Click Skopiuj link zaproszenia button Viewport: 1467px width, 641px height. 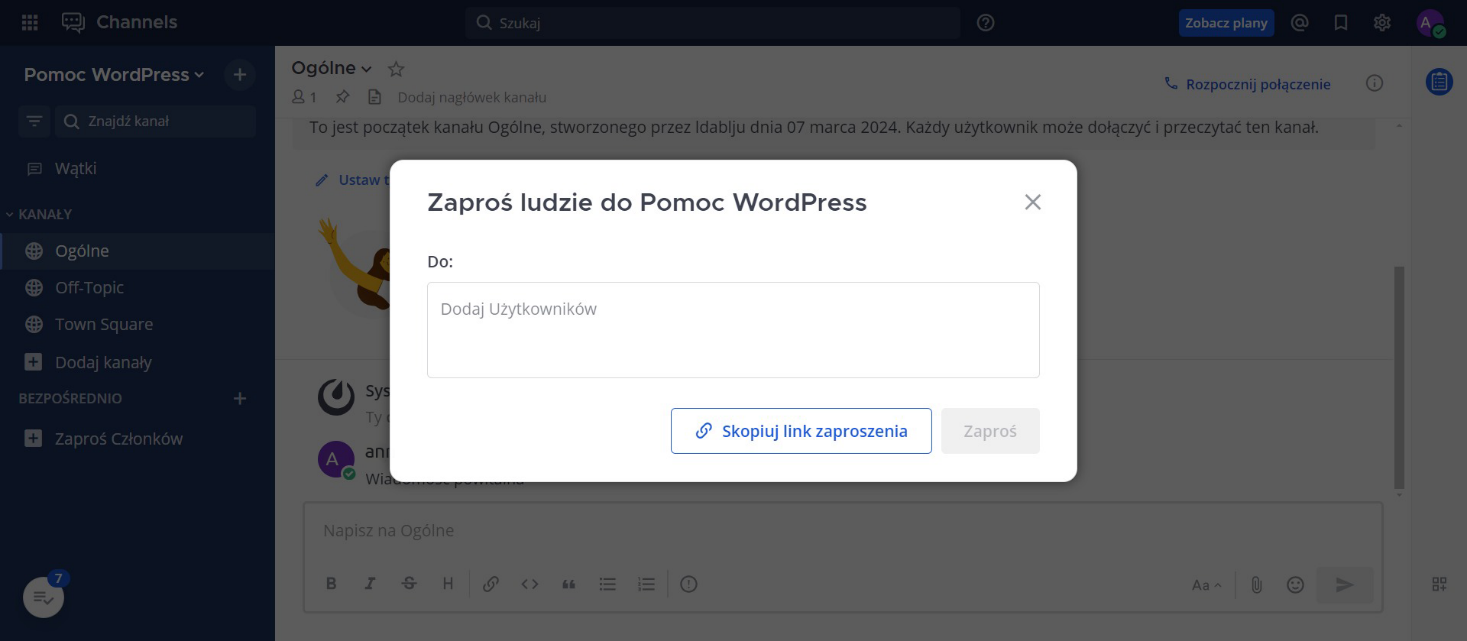tap(801, 431)
